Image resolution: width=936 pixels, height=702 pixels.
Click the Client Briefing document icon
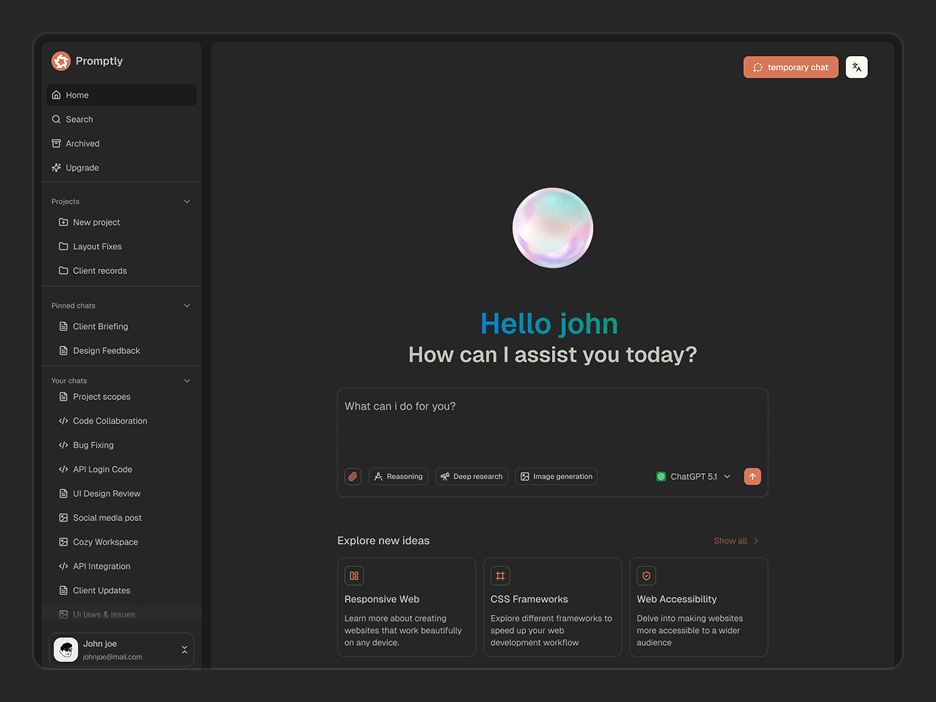point(63,327)
